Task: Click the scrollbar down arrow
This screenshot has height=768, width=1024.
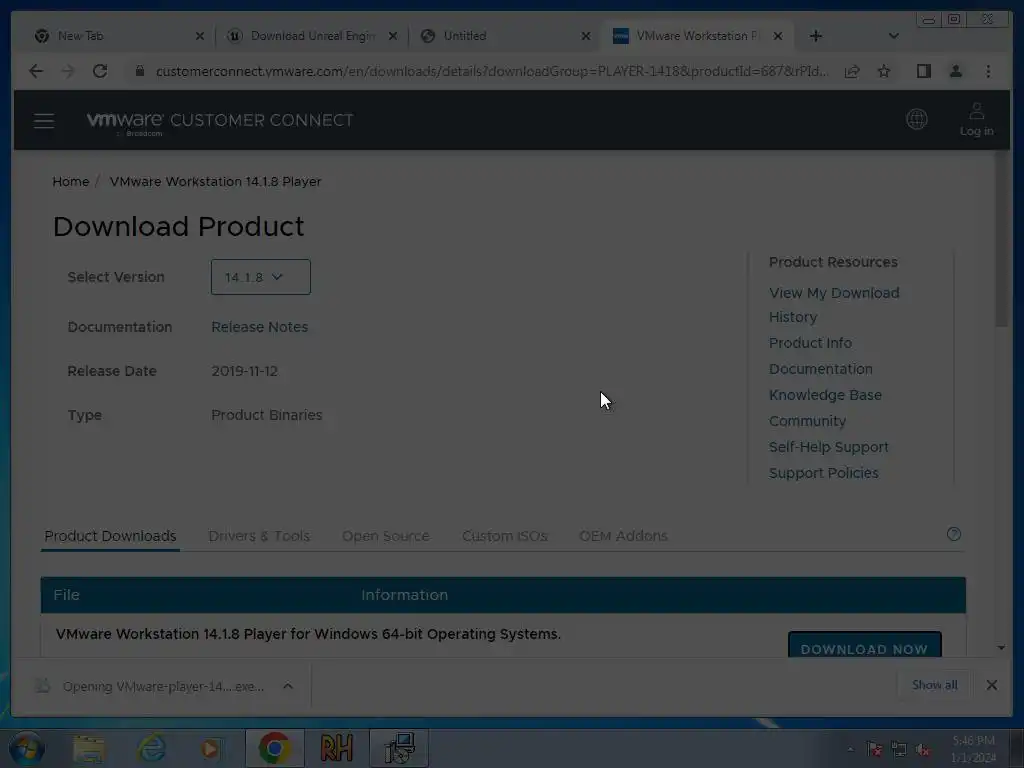Action: [x=1001, y=648]
